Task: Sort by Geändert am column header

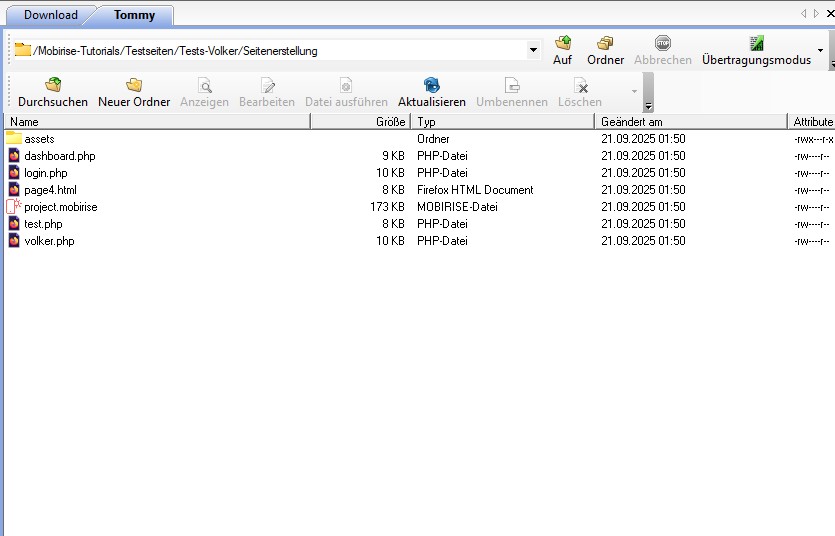Action: coord(691,122)
